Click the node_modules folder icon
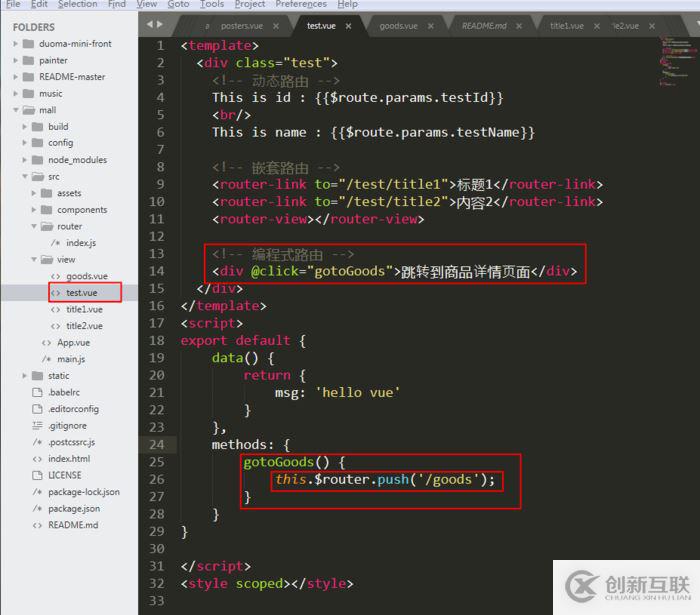 point(38,160)
